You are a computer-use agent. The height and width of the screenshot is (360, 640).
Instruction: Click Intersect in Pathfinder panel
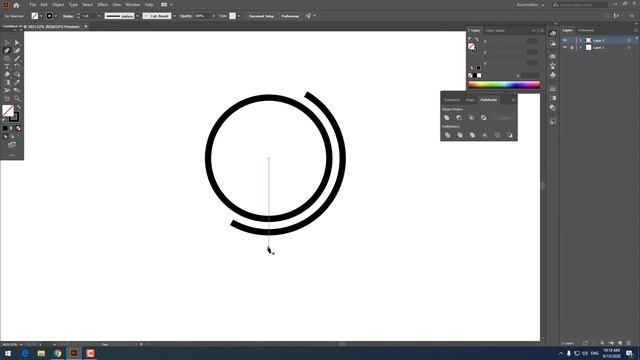coord(471,118)
